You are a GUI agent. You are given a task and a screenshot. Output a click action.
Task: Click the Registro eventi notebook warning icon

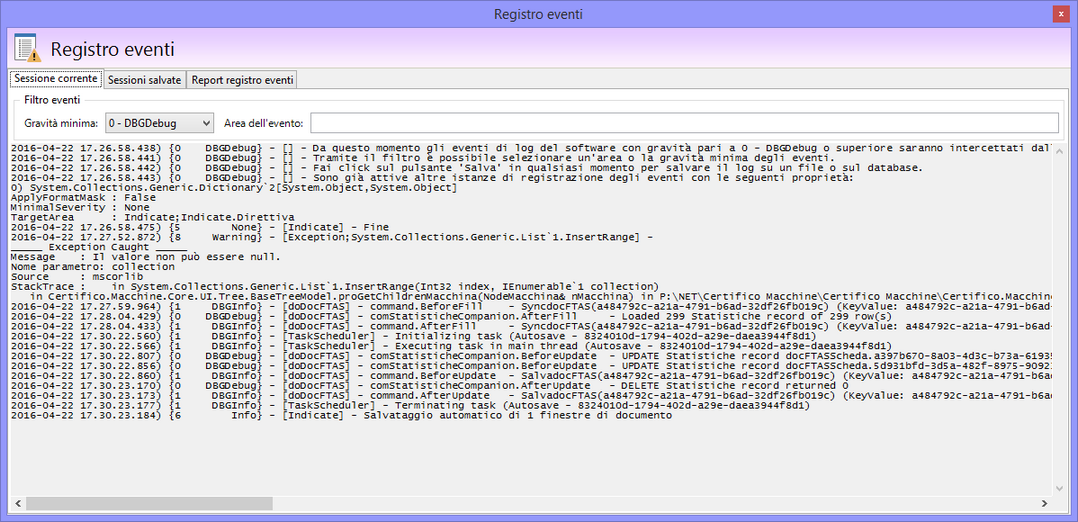(x=27, y=49)
